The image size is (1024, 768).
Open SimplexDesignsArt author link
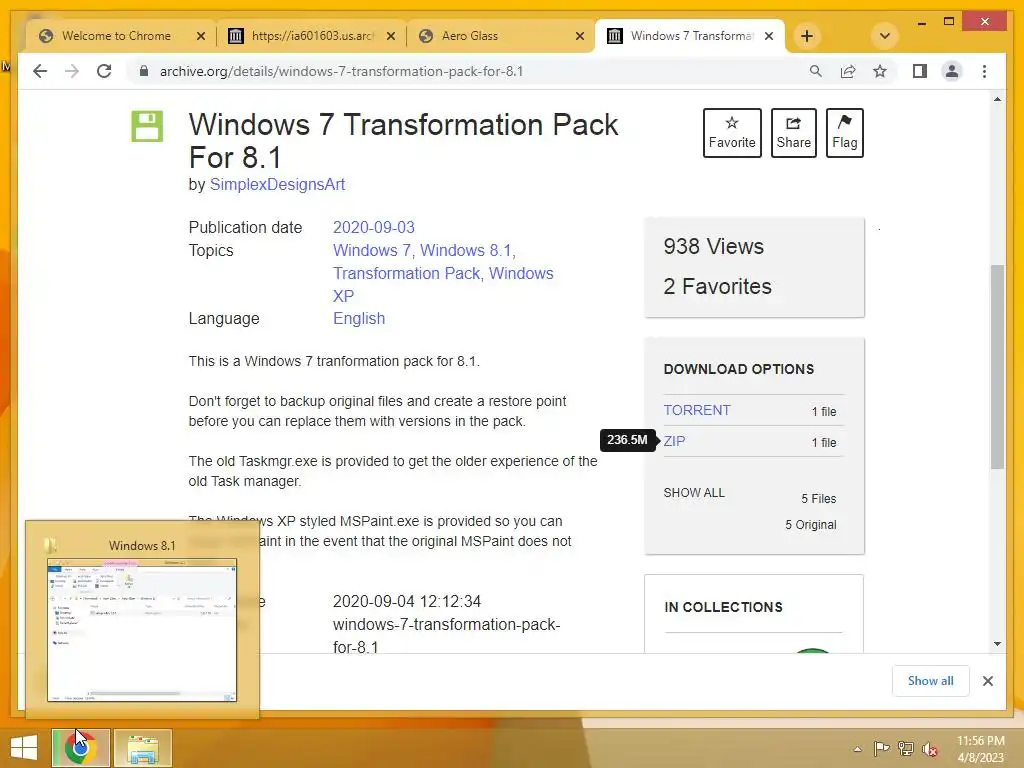point(277,185)
